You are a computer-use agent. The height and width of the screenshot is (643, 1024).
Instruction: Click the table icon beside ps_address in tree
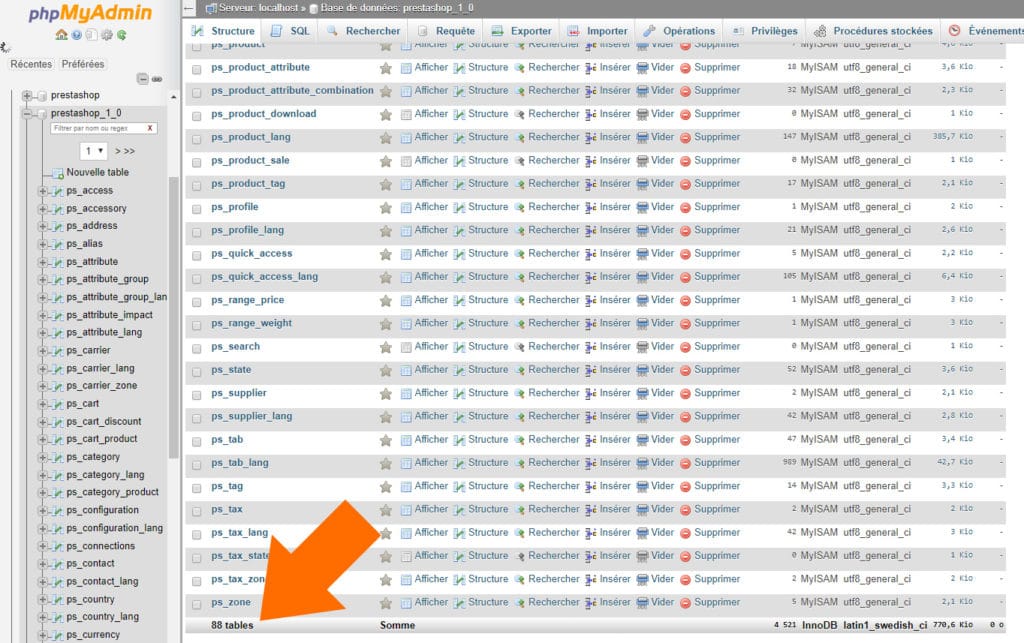coord(57,227)
